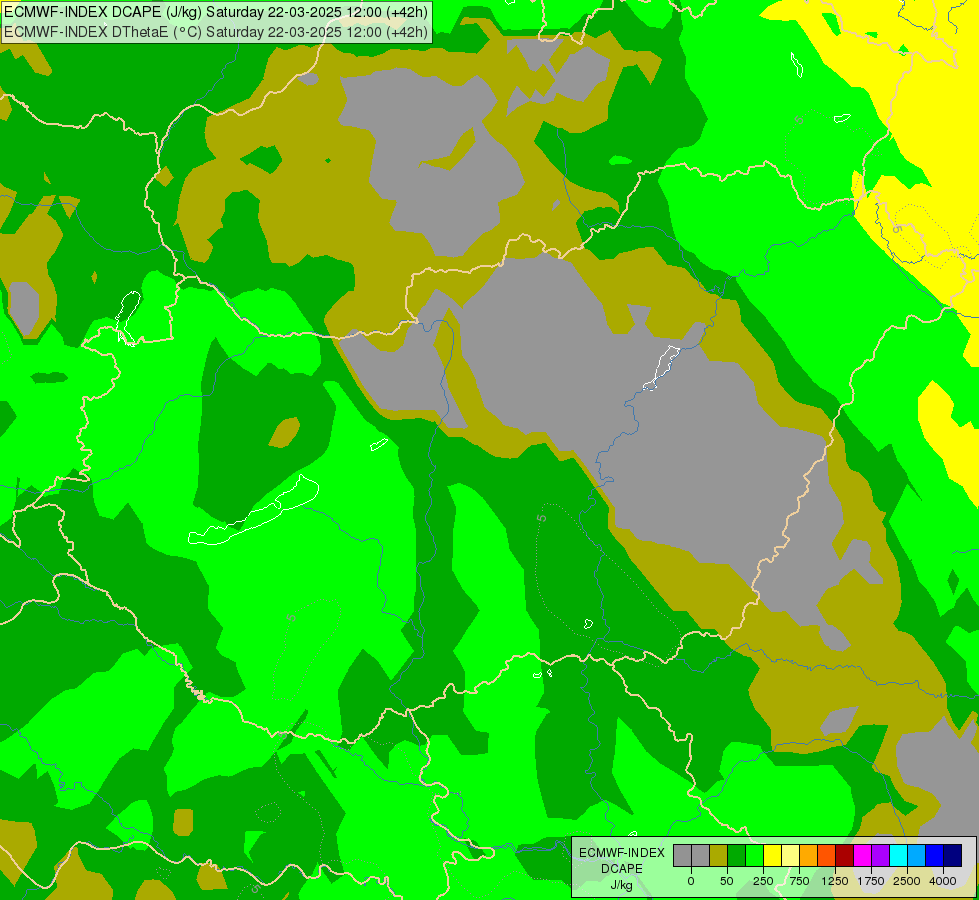The height and width of the screenshot is (900, 979).
Task: Select the olive legend swatch
Action: click(x=718, y=855)
